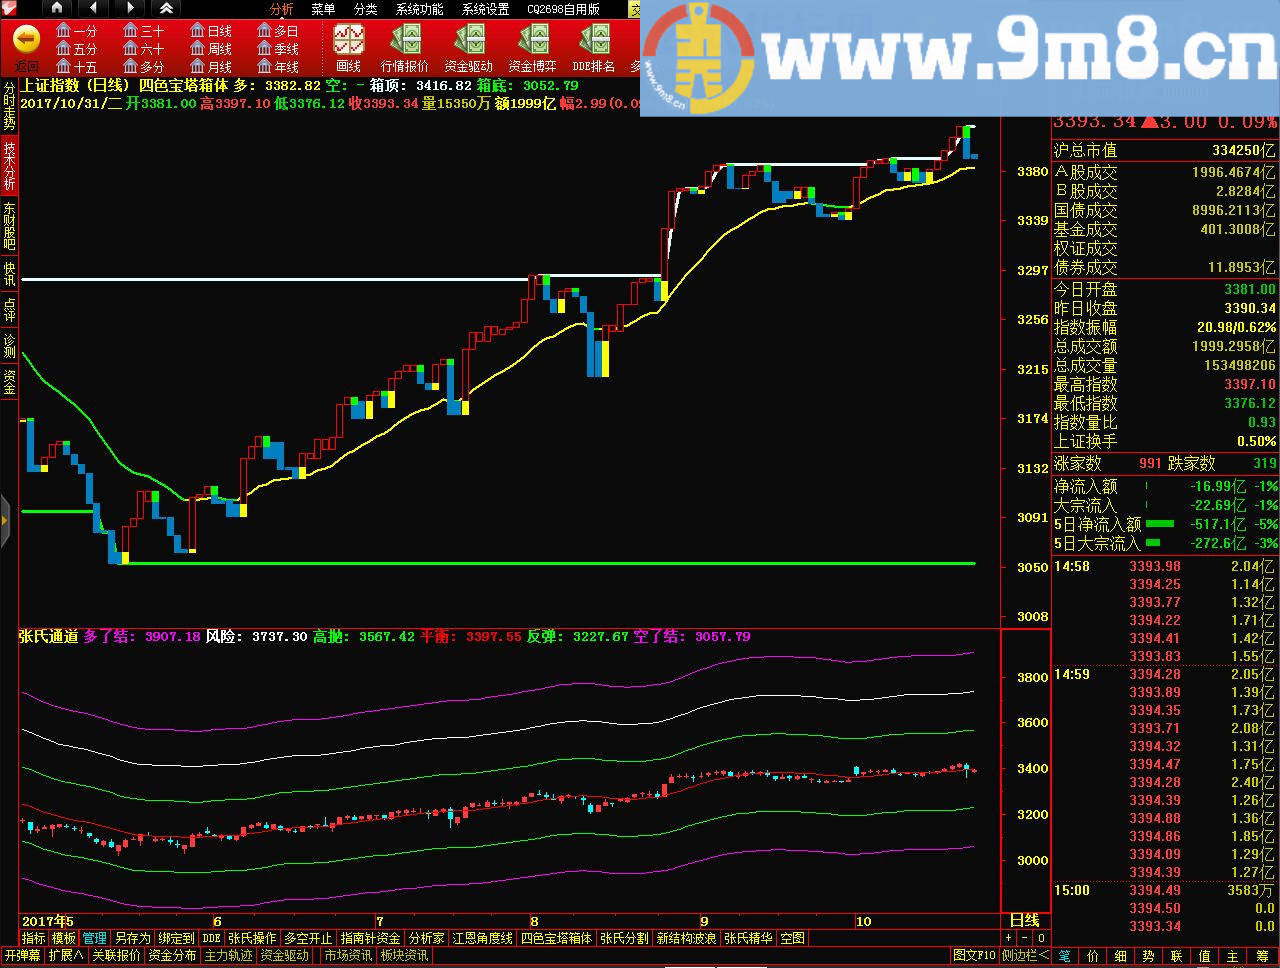Click the home icon in title bar

pyautogui.click(x=55, y=8)
